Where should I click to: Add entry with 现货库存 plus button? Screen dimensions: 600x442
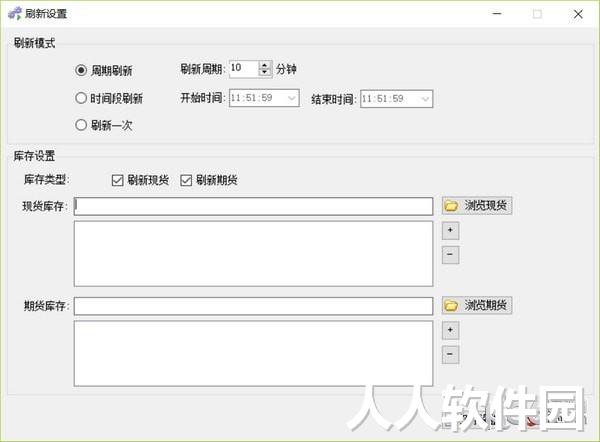(450, 230)
